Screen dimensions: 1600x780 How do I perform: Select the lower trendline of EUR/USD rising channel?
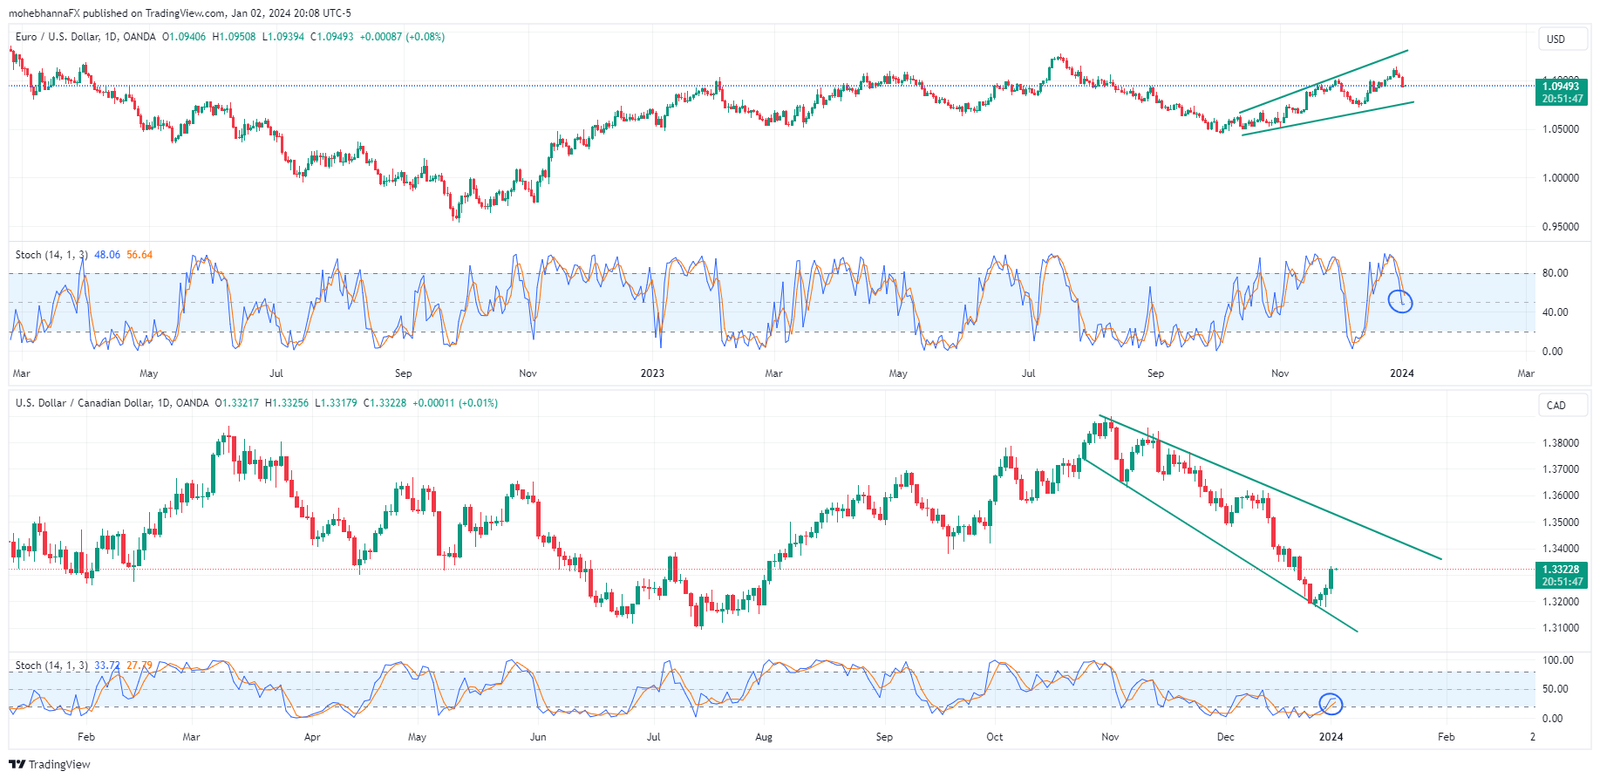click(1330, 118)
